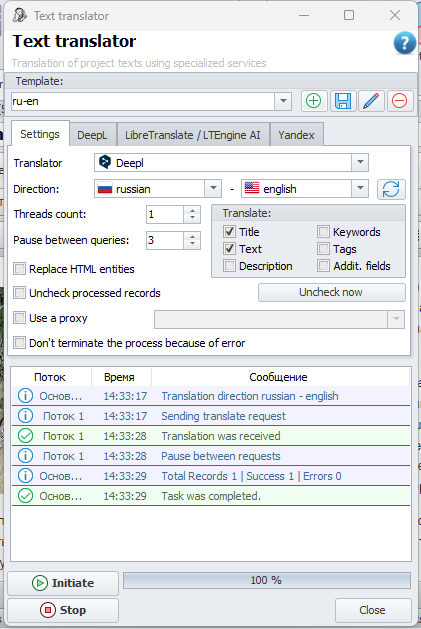
Task: Decrease Threads count with down arrow
Action: click(192, 219)
